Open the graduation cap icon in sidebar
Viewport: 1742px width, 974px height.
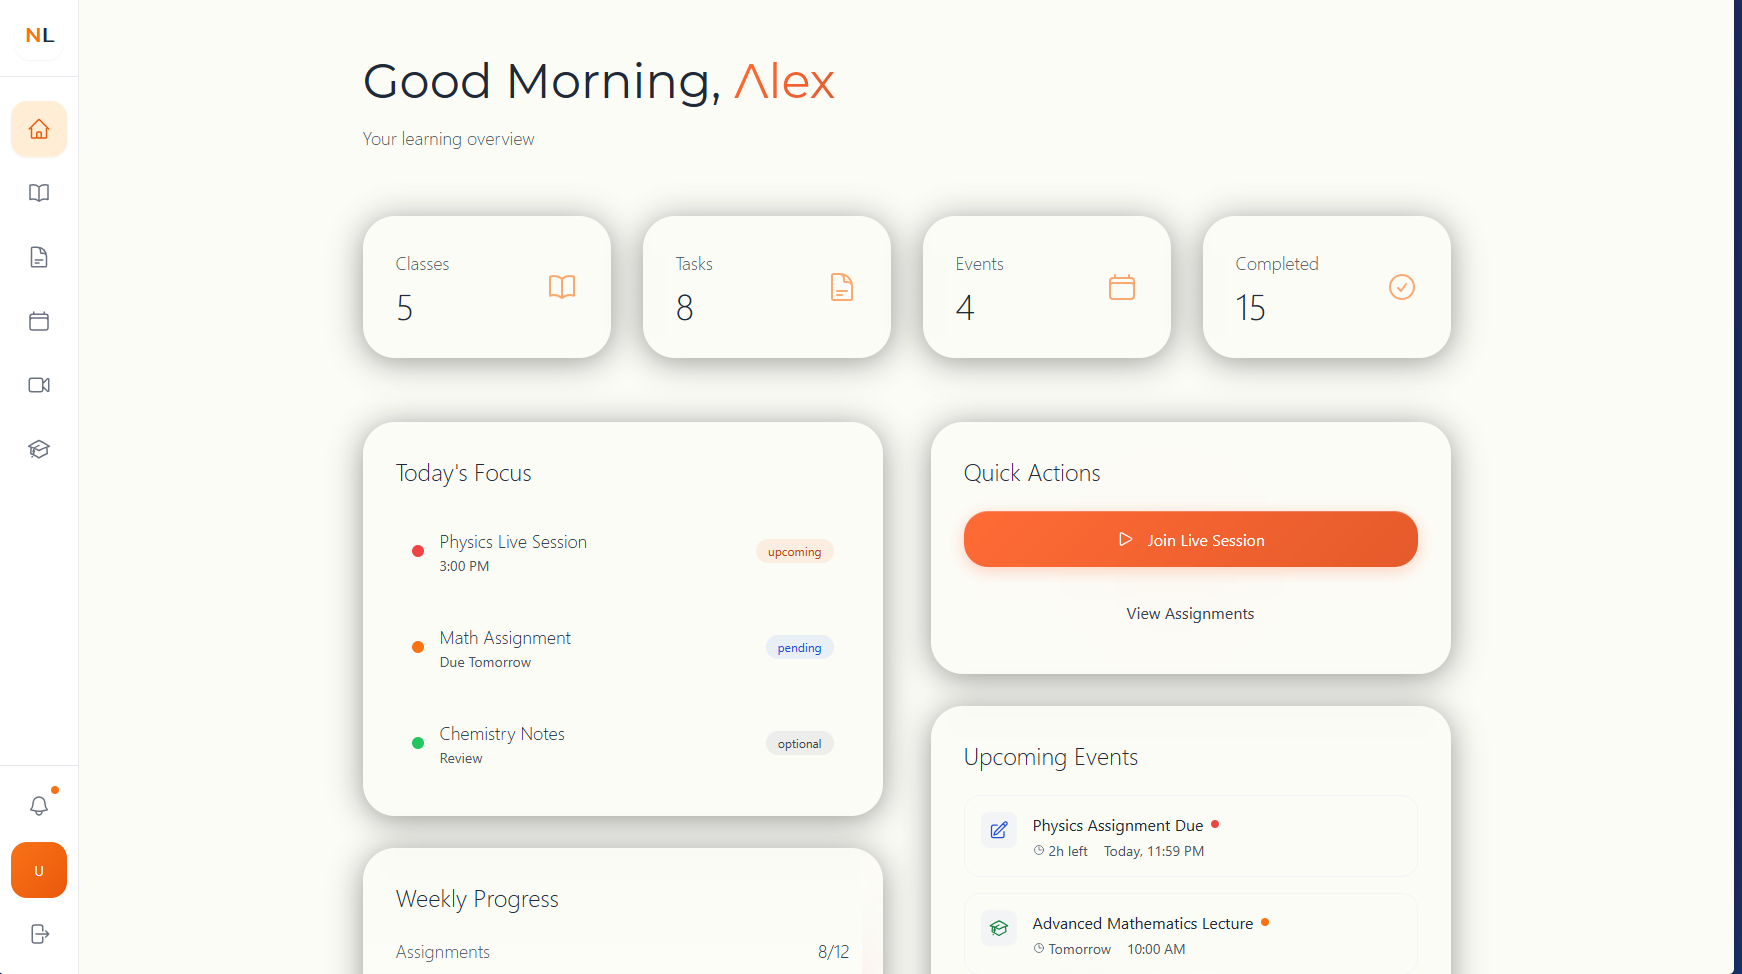39,449
